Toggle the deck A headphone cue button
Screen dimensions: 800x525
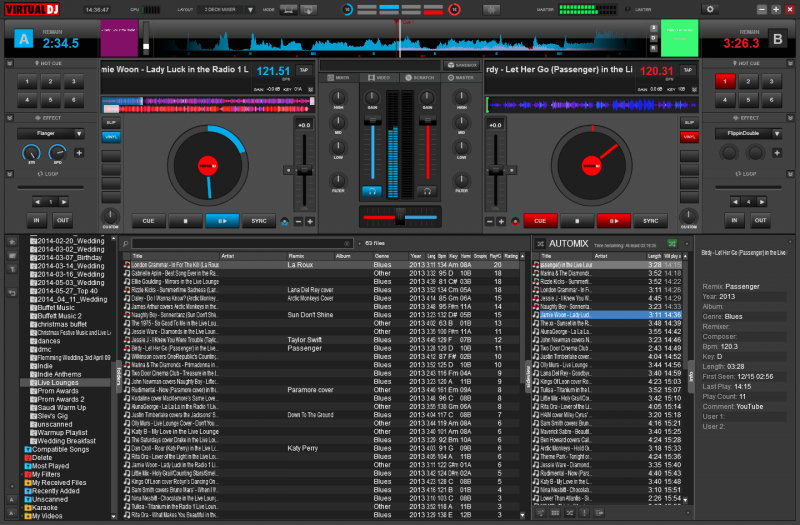(x=372, y=191)
